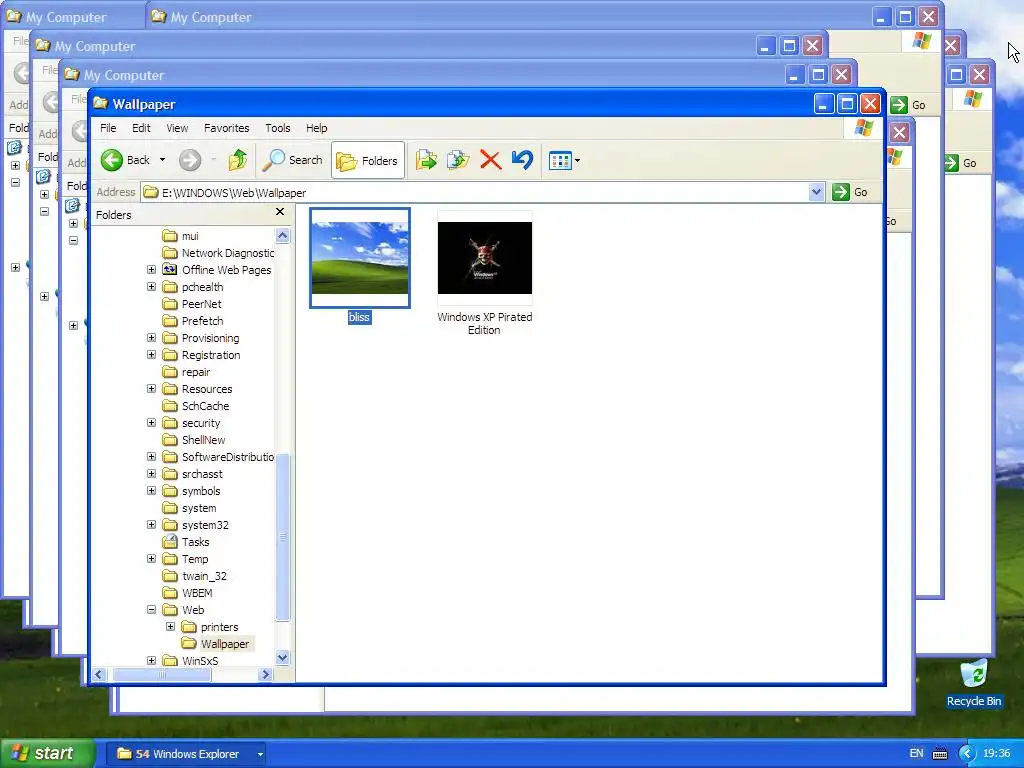Expand the Temp folder node

152,558
